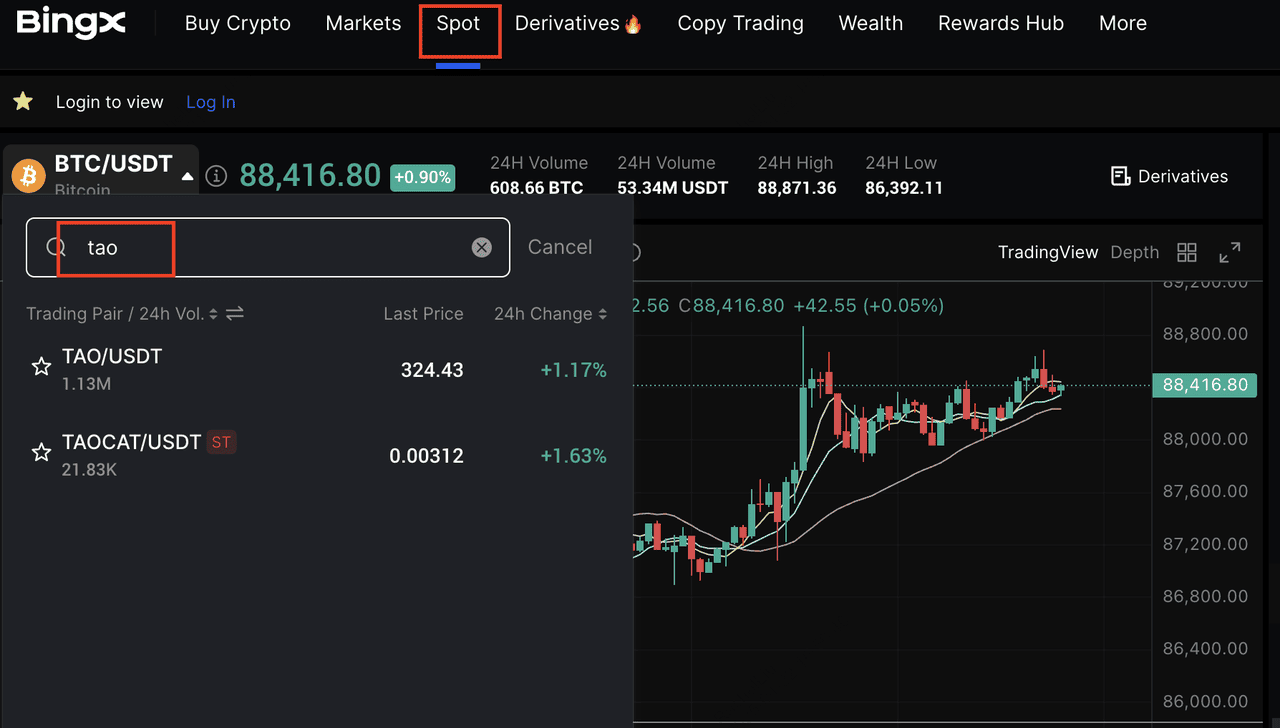Image resolution: width=1280 pixels, height=728 pixels.
Task: Select the Spot tab
Action: point(458,23)
